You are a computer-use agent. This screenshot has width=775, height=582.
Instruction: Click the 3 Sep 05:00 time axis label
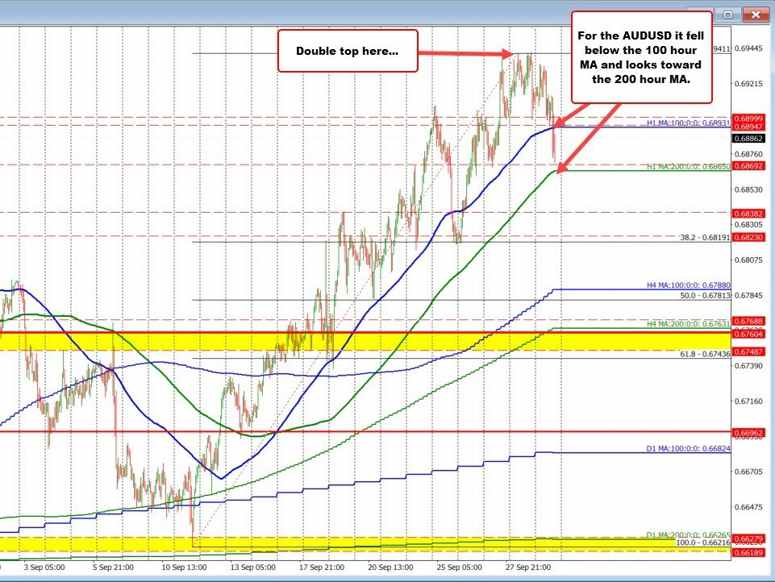click(x=44, y=567)
